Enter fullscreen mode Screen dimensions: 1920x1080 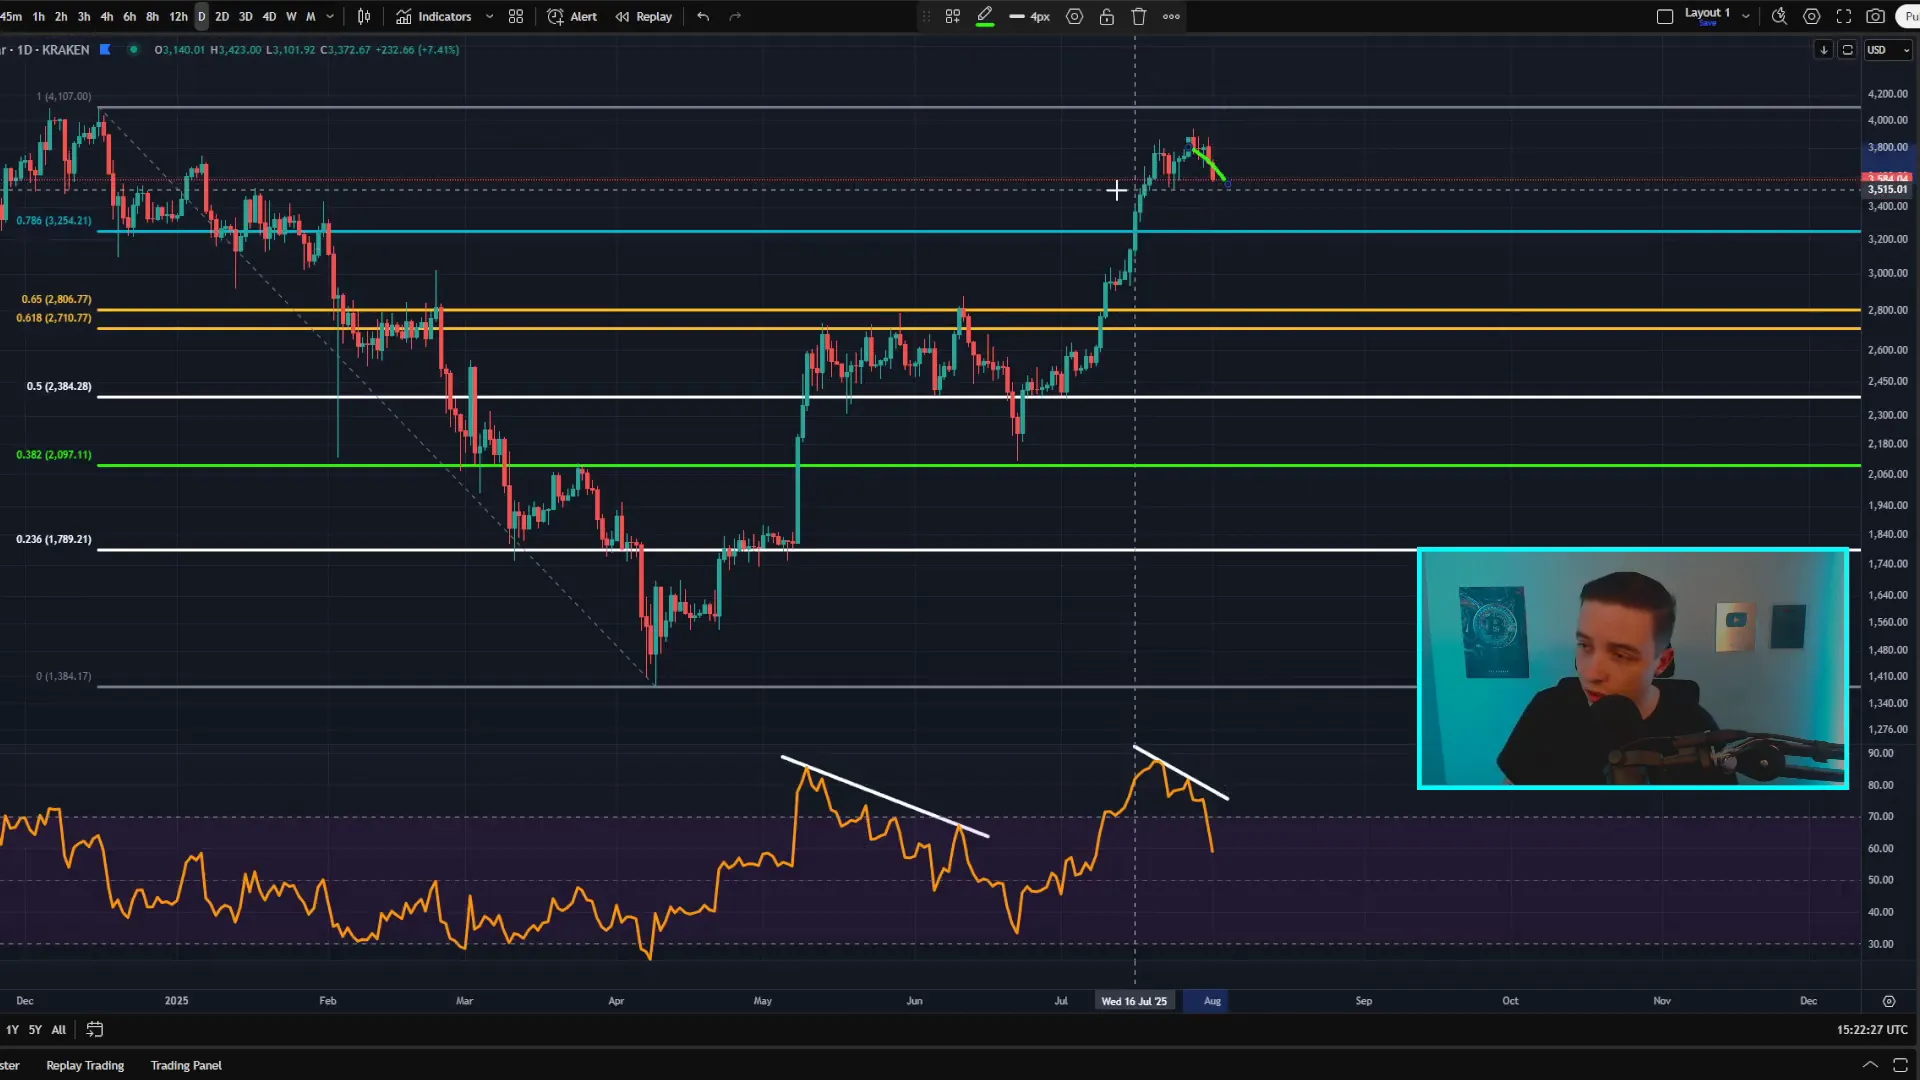pyautogui.click(x=1844, y=17)
